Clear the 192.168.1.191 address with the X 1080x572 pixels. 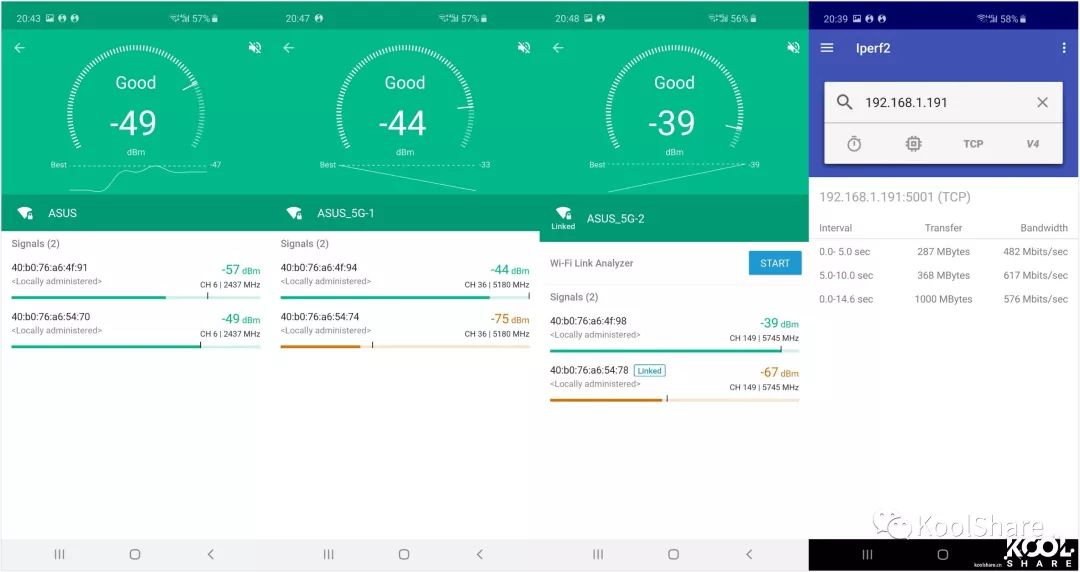pos(1042,102)
